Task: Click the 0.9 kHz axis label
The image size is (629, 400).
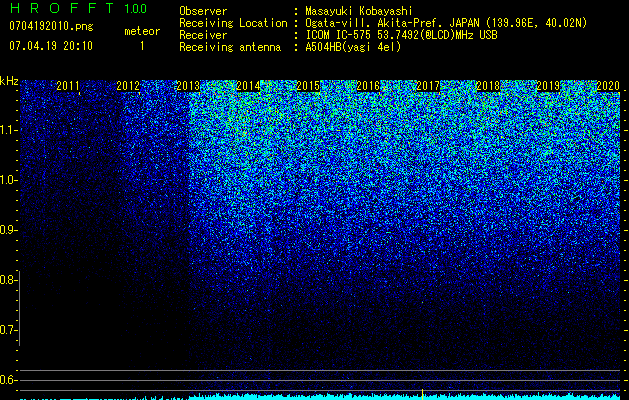Action: [x=8, y=230]
